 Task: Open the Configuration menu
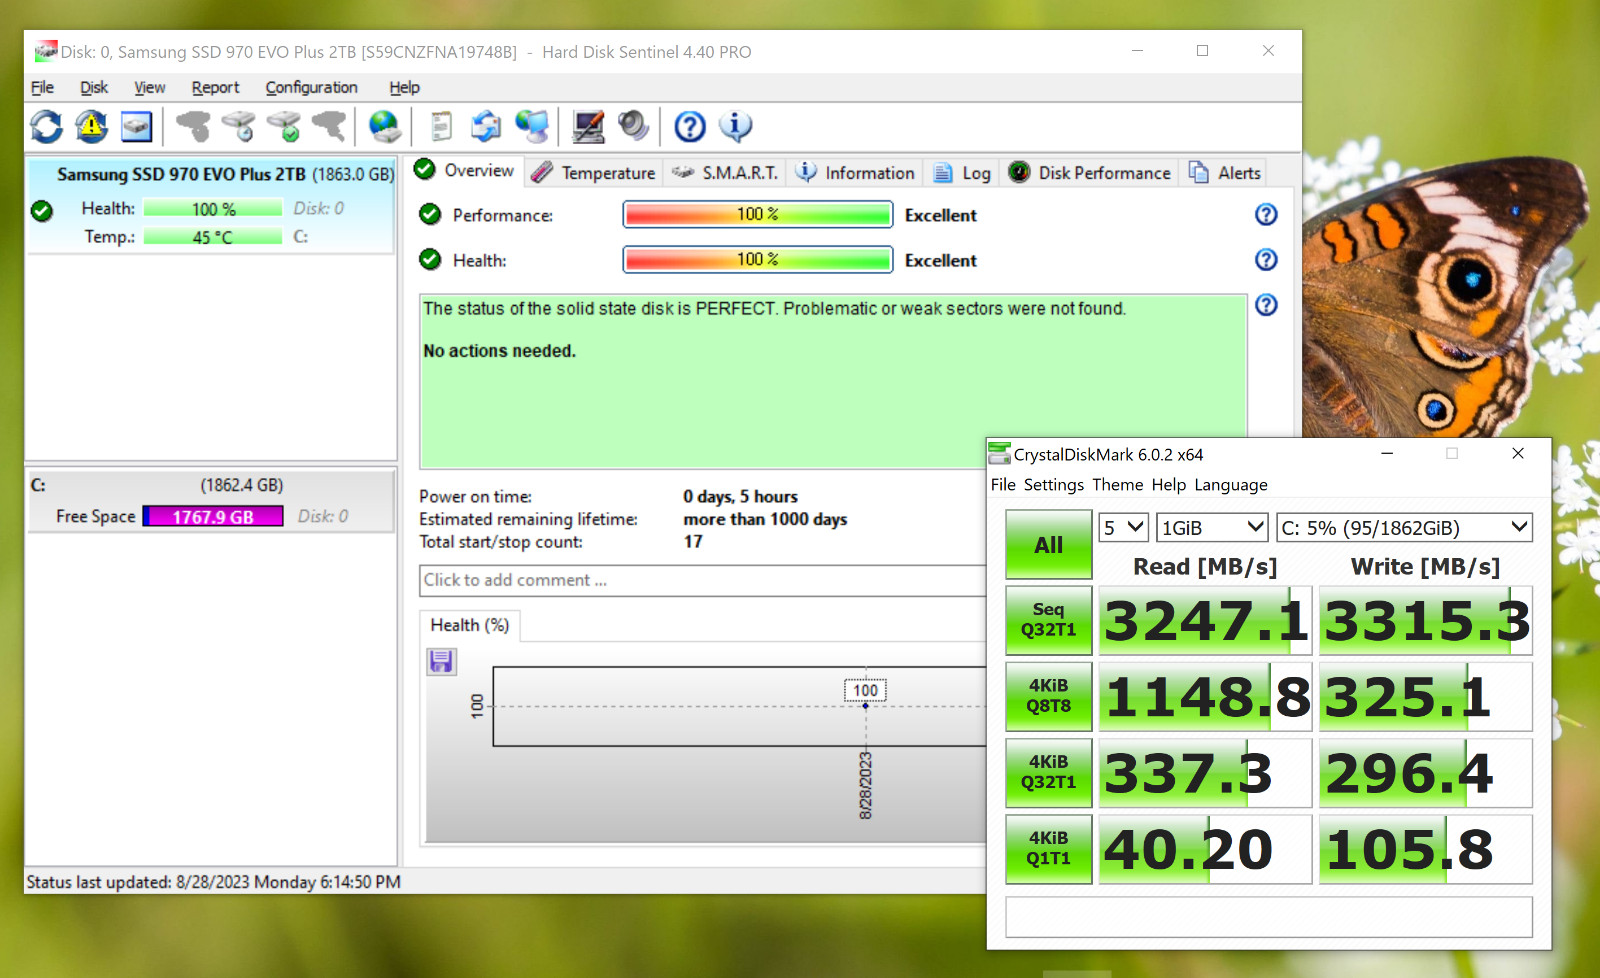click(311, 87)
